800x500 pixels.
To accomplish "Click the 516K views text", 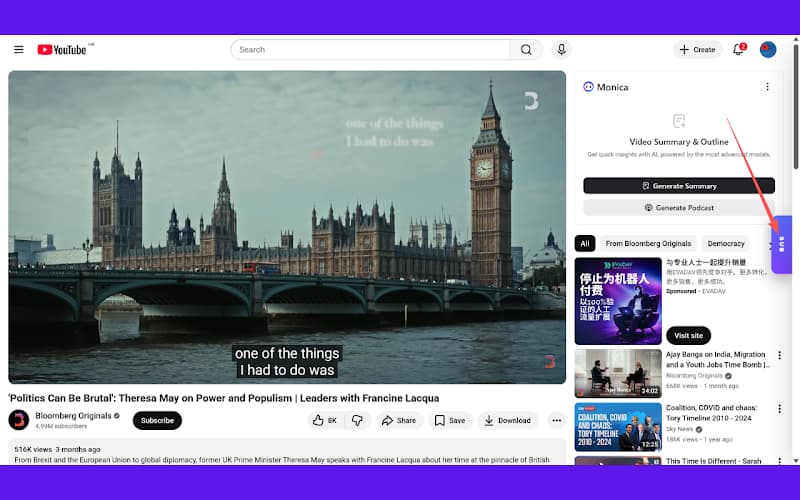I will pos(33,449).
